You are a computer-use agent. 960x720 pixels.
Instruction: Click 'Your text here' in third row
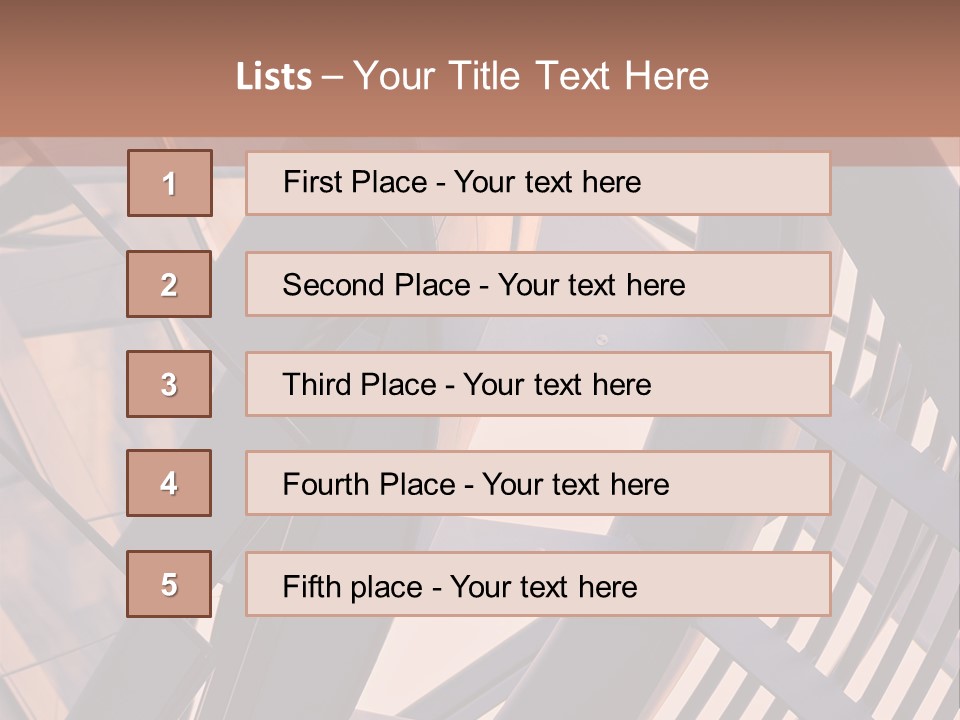[x=557, y=384]
